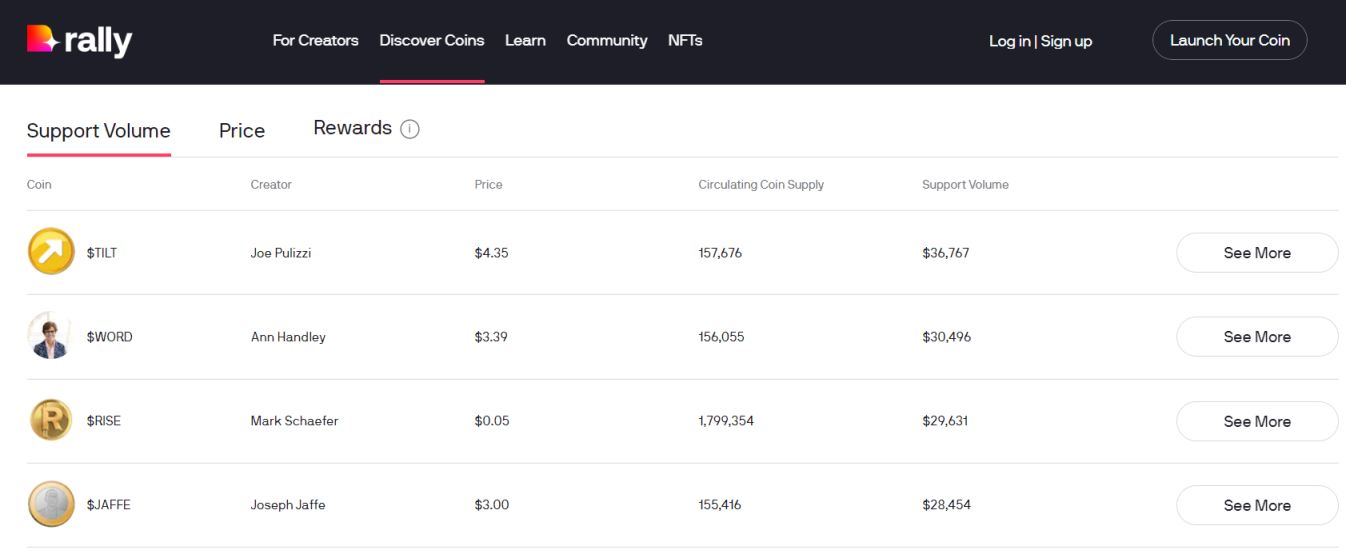Click the $JAFFE silver coin icon
The image size is (1346, 558).
click(x=51, y=505)
